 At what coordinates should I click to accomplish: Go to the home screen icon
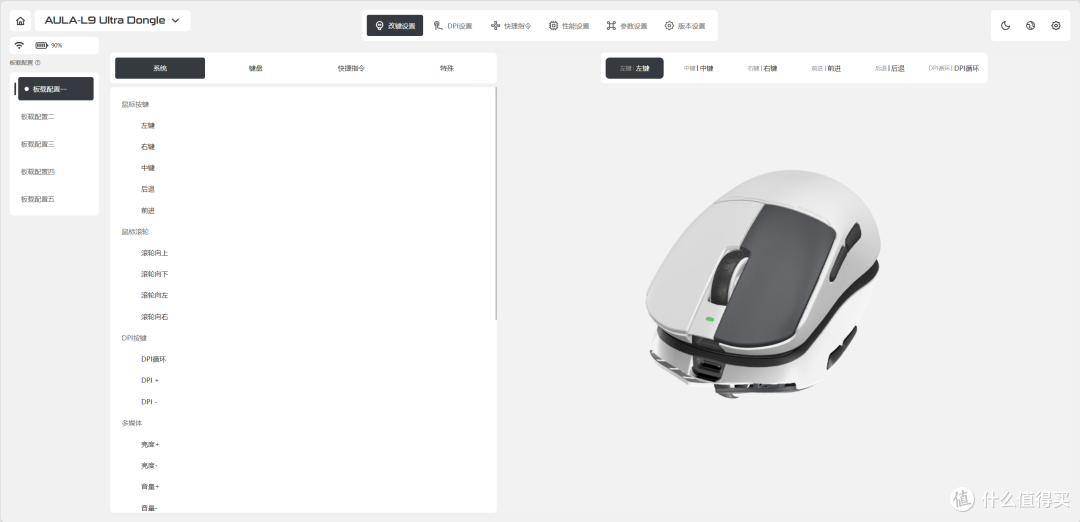(x=20, y=21)
